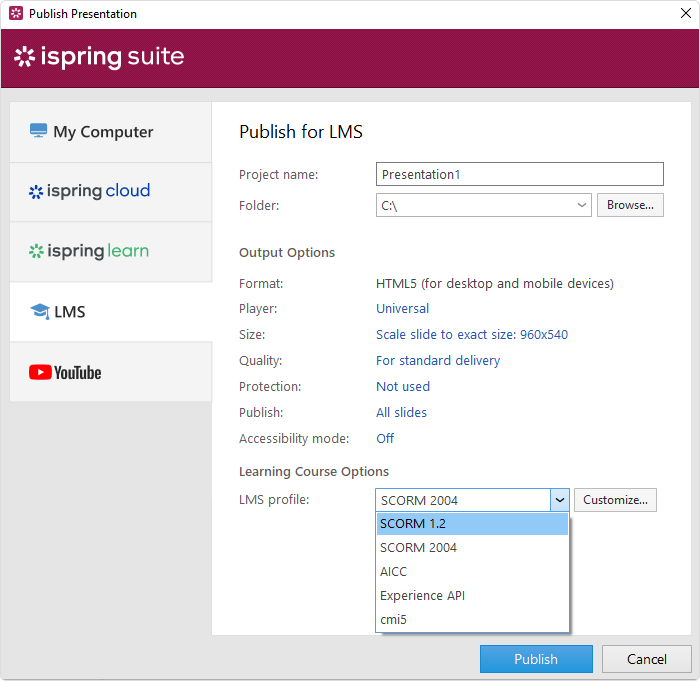Choose SCORM 2004 from the dropdown list
The width and height of the screenshot is (700, 681).
click(472, 548)
